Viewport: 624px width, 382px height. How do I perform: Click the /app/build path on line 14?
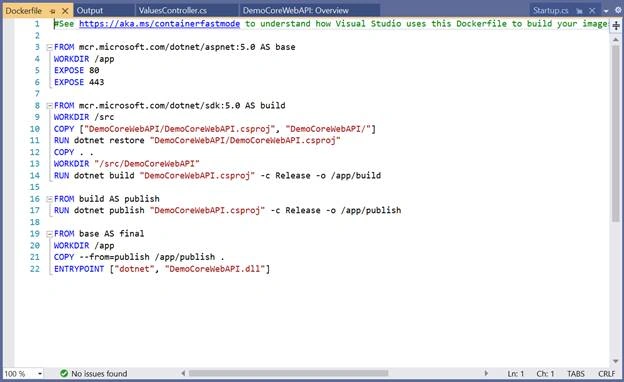[x=356, y=175]
